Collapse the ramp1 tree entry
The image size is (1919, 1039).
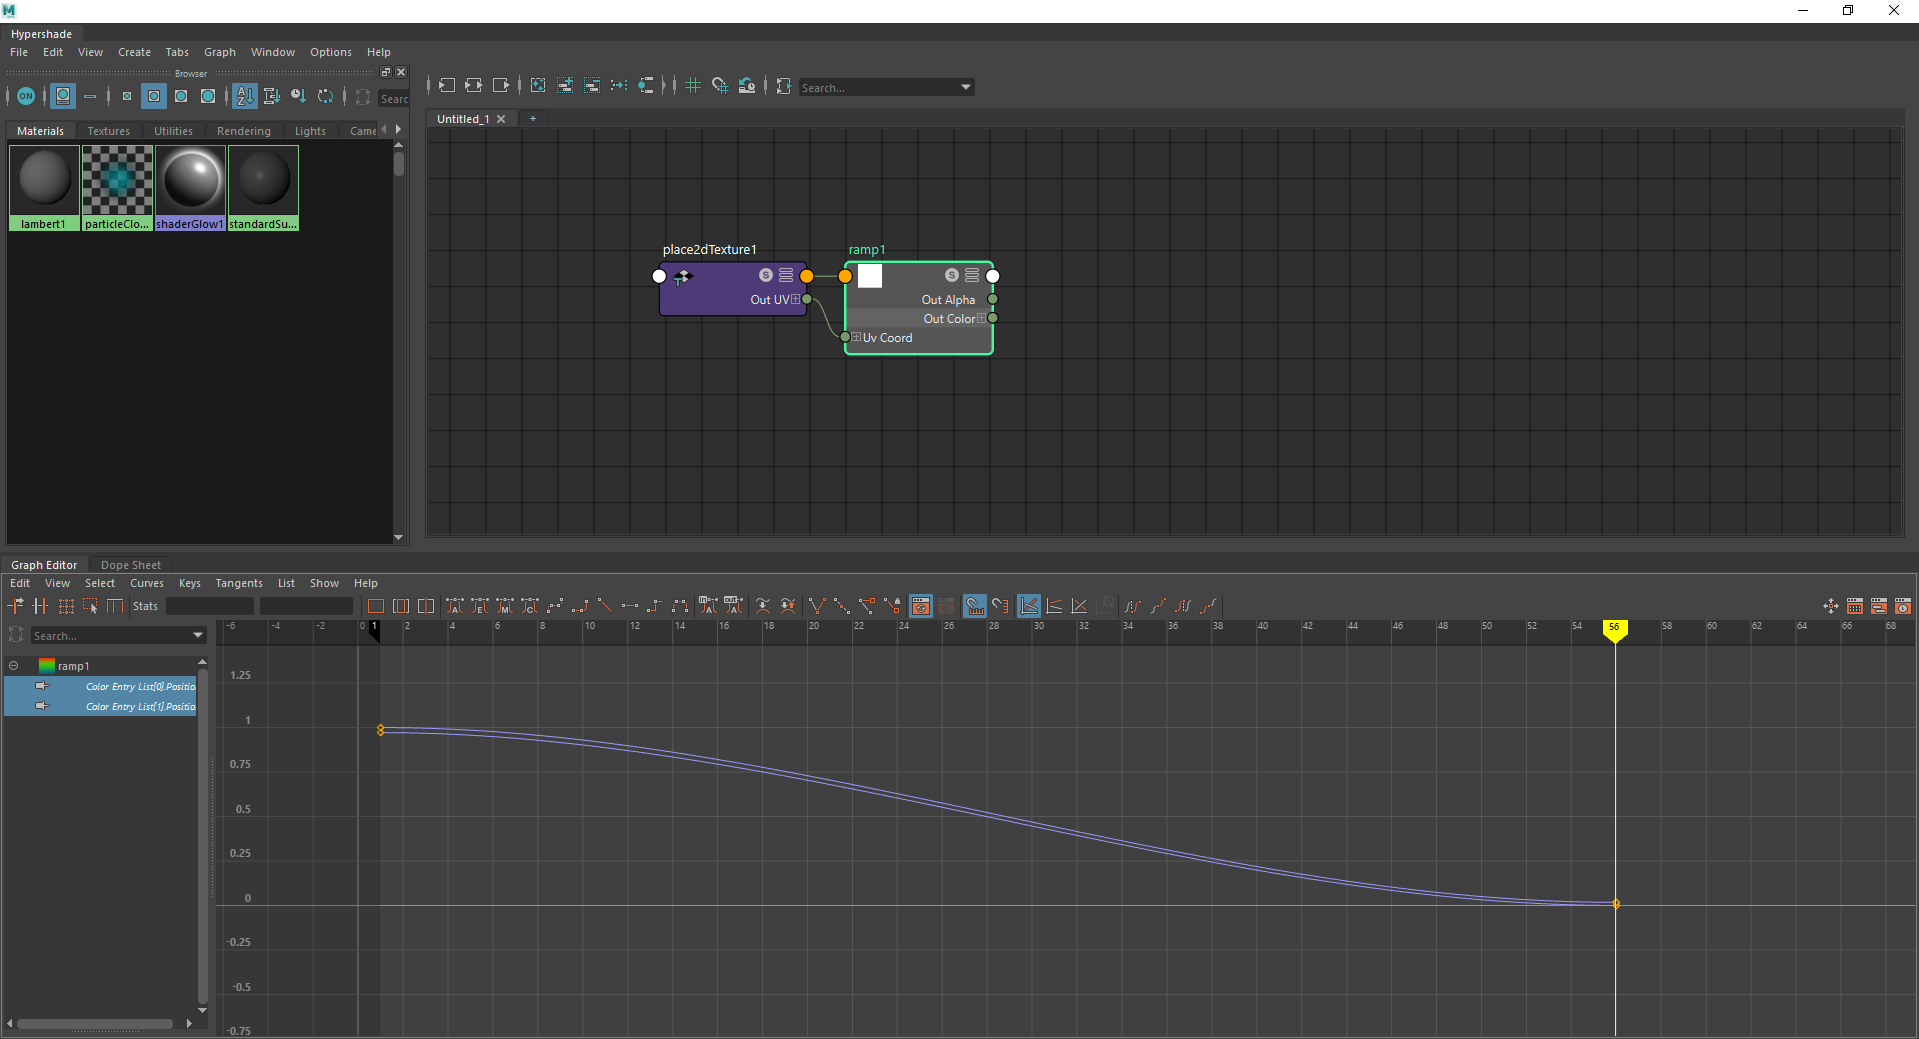(14, 666)
